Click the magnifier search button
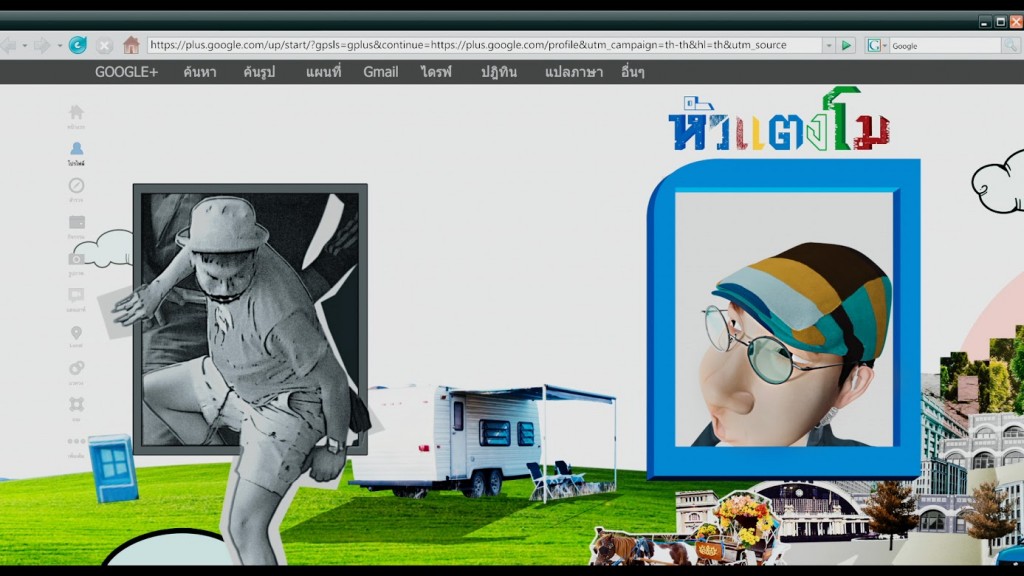Image resolution: width=1024 pixels, height=576 pixels. [1010, 46]
